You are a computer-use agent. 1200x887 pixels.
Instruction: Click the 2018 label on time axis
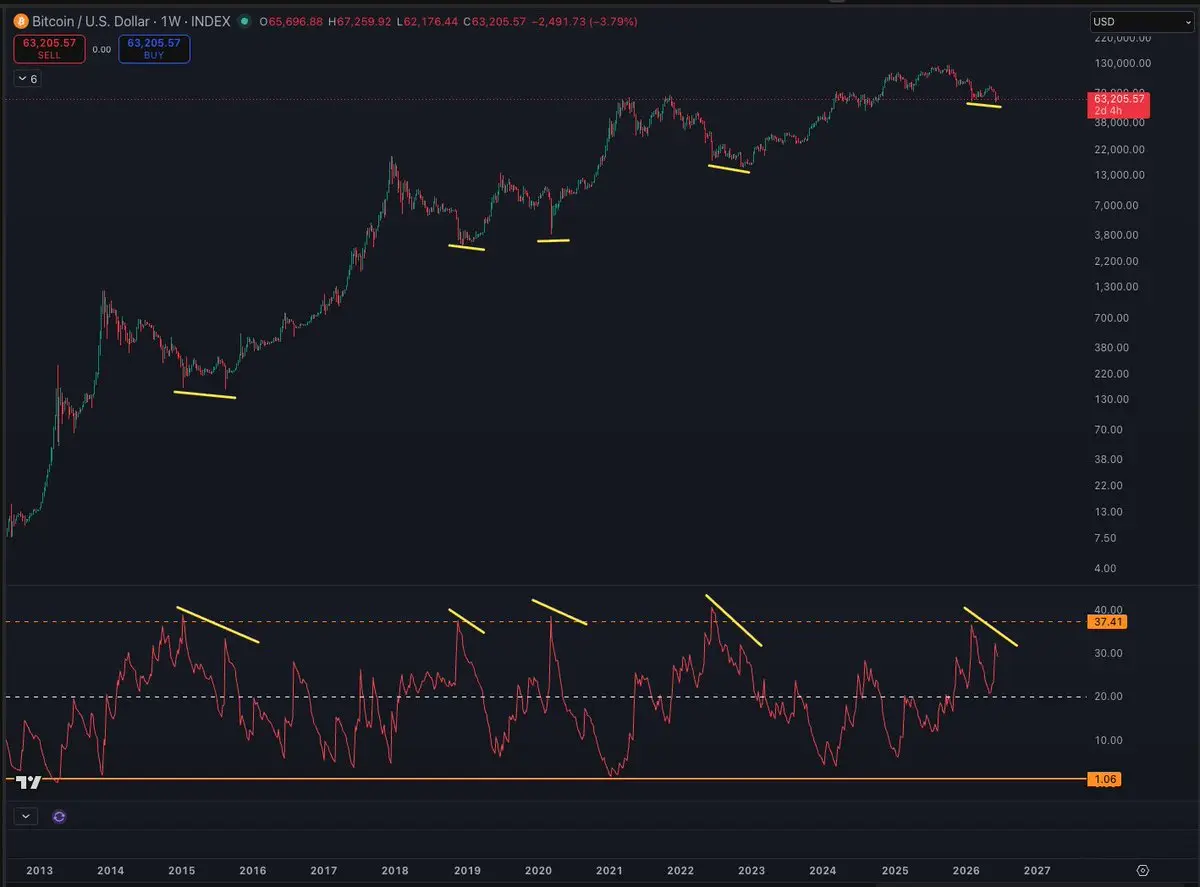coord(395,871)
